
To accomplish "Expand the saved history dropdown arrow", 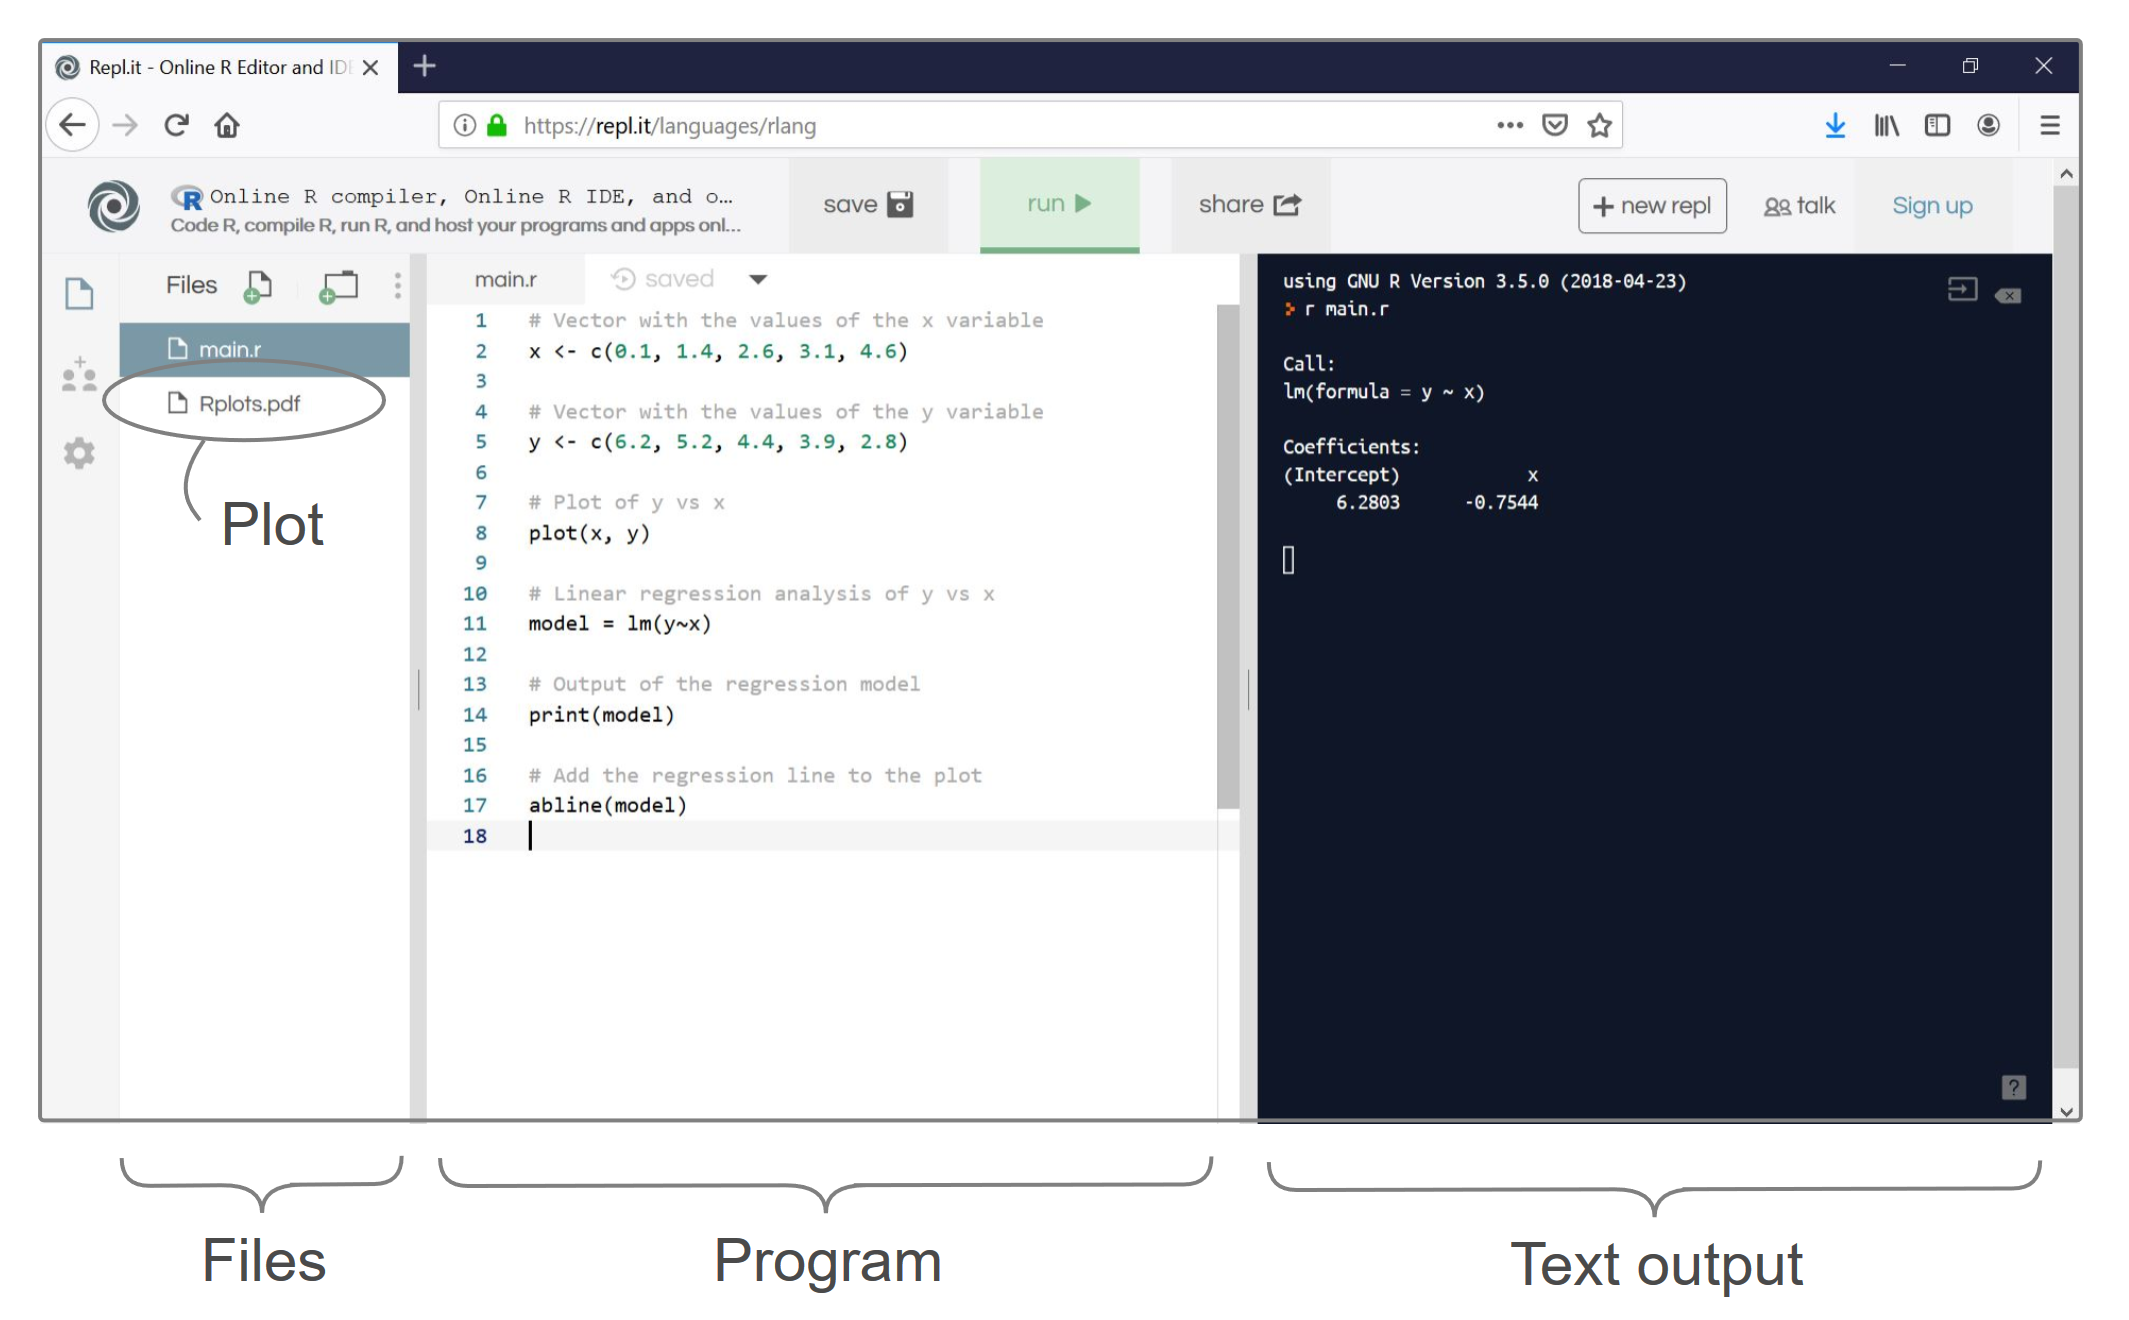I will click(x=758, y=280).
